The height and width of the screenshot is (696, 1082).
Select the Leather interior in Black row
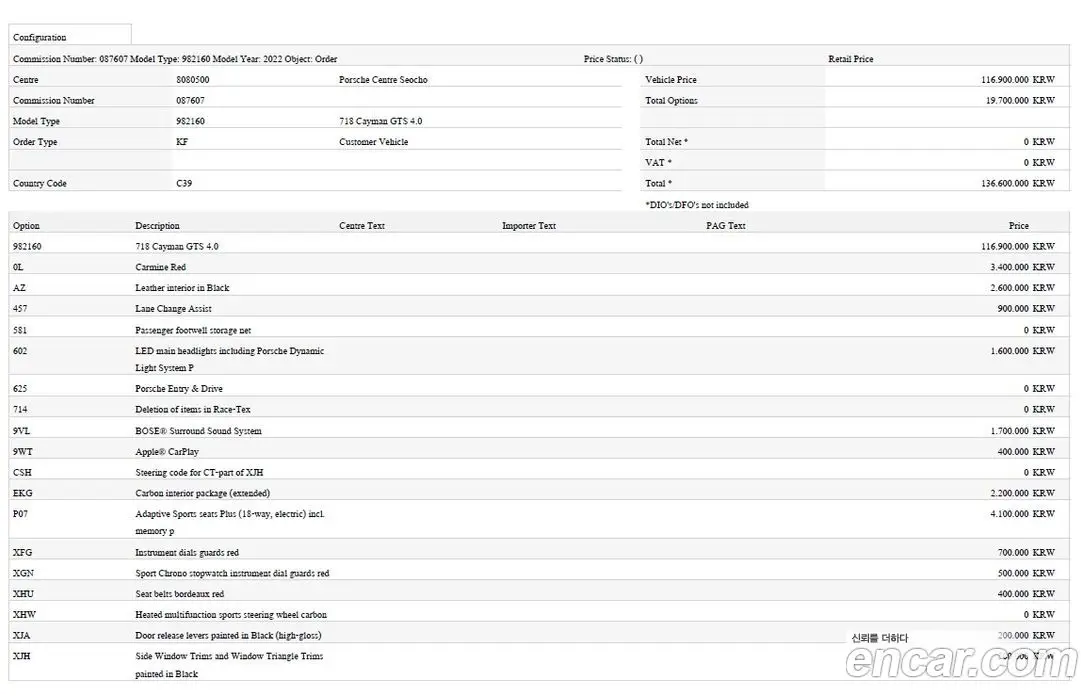click(x=539, y=288)
